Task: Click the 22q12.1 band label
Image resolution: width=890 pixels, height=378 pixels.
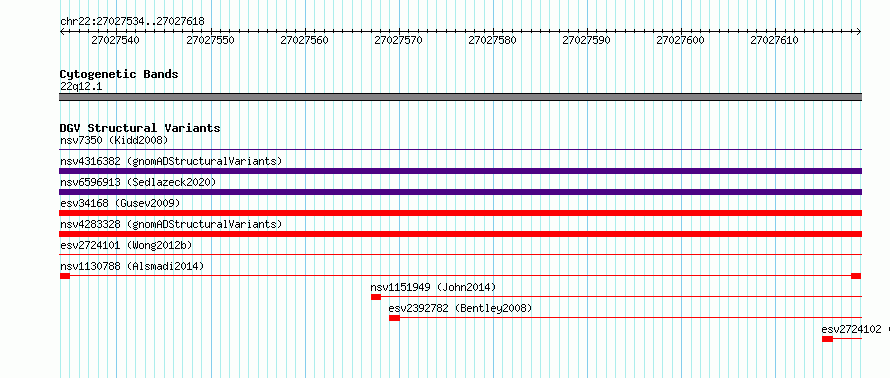Action: tap(81, 87)
